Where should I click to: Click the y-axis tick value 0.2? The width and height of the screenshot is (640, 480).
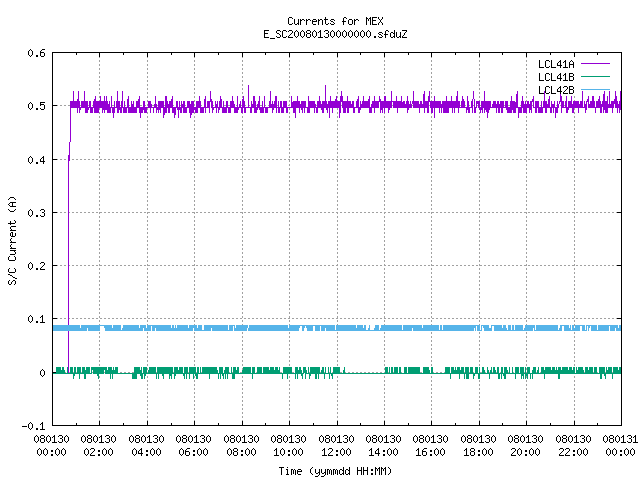36,266
